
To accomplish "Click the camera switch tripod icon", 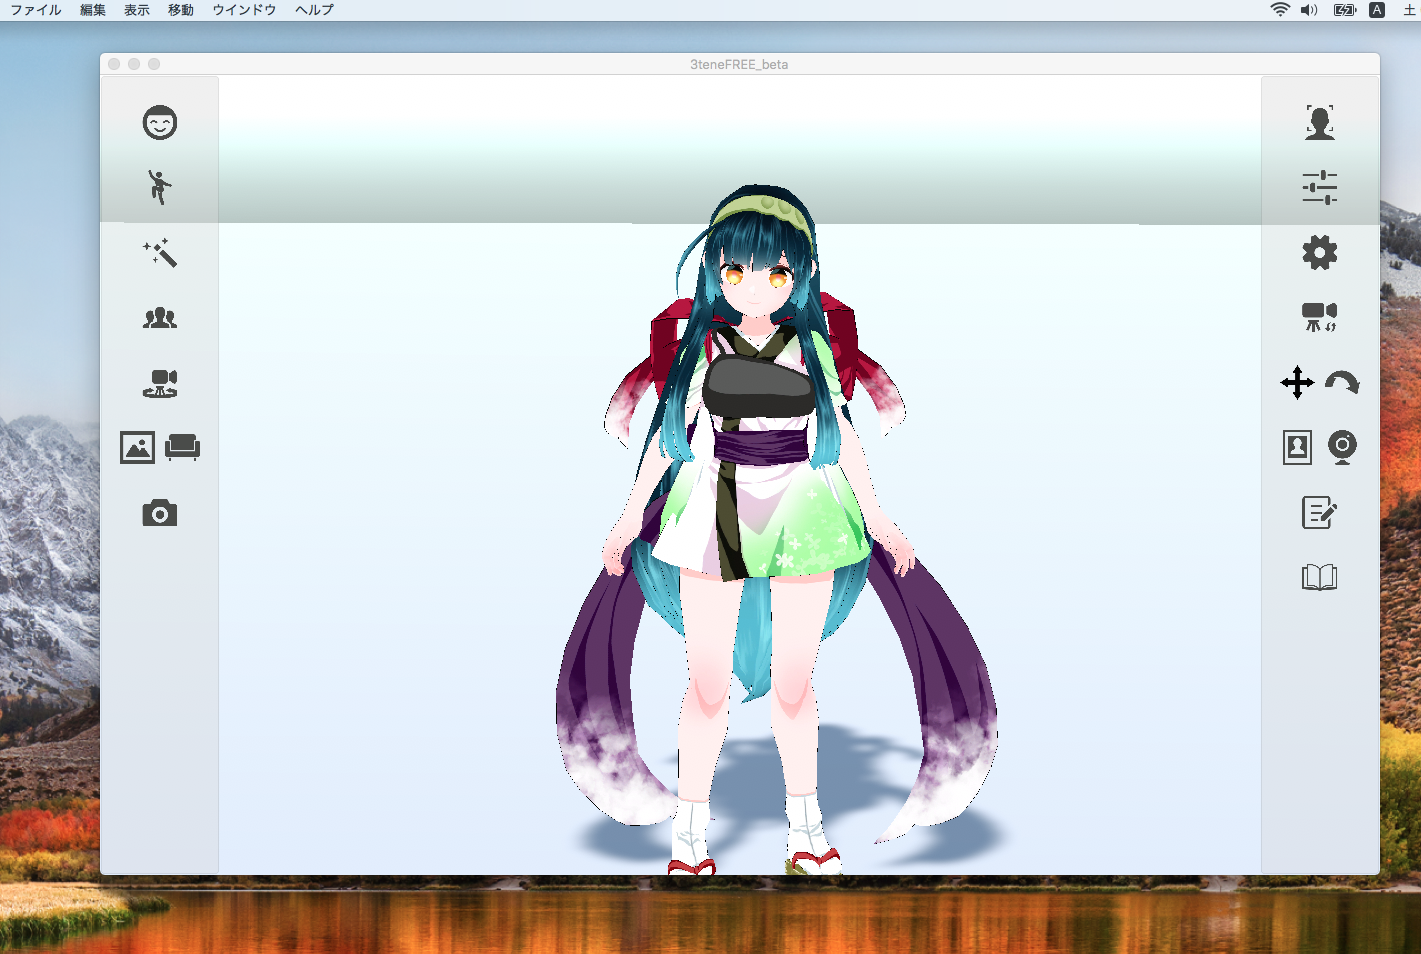I will [1320, 317].
